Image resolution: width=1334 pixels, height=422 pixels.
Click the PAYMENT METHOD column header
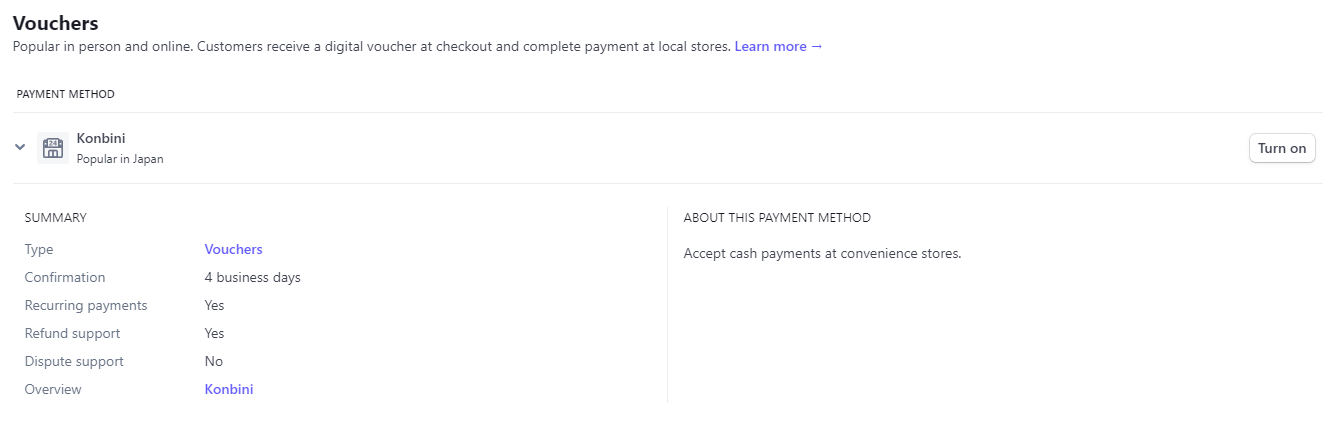coord(66,94)
